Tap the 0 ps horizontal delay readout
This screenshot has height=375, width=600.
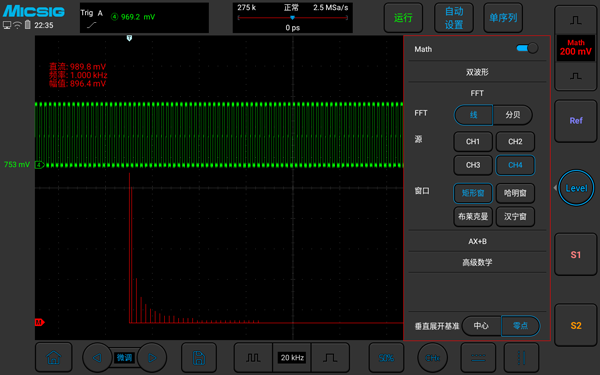tap(293, 28)
